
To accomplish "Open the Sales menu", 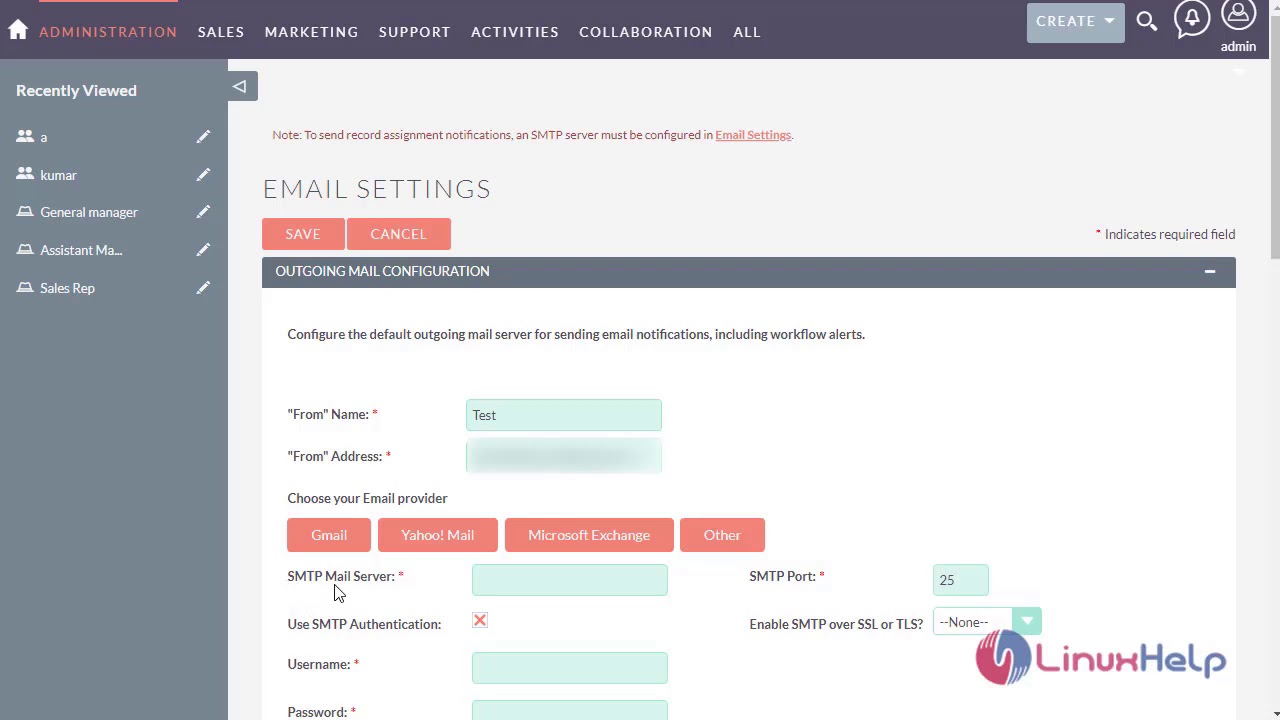I will (x=221, y=32).
